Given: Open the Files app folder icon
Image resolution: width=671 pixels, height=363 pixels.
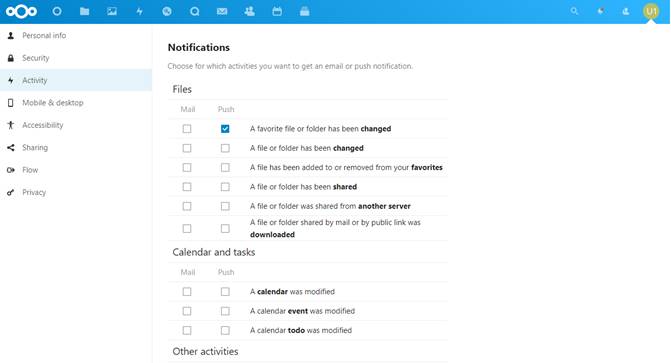Looking at the screenshot, I should click(x=84, y=12).
